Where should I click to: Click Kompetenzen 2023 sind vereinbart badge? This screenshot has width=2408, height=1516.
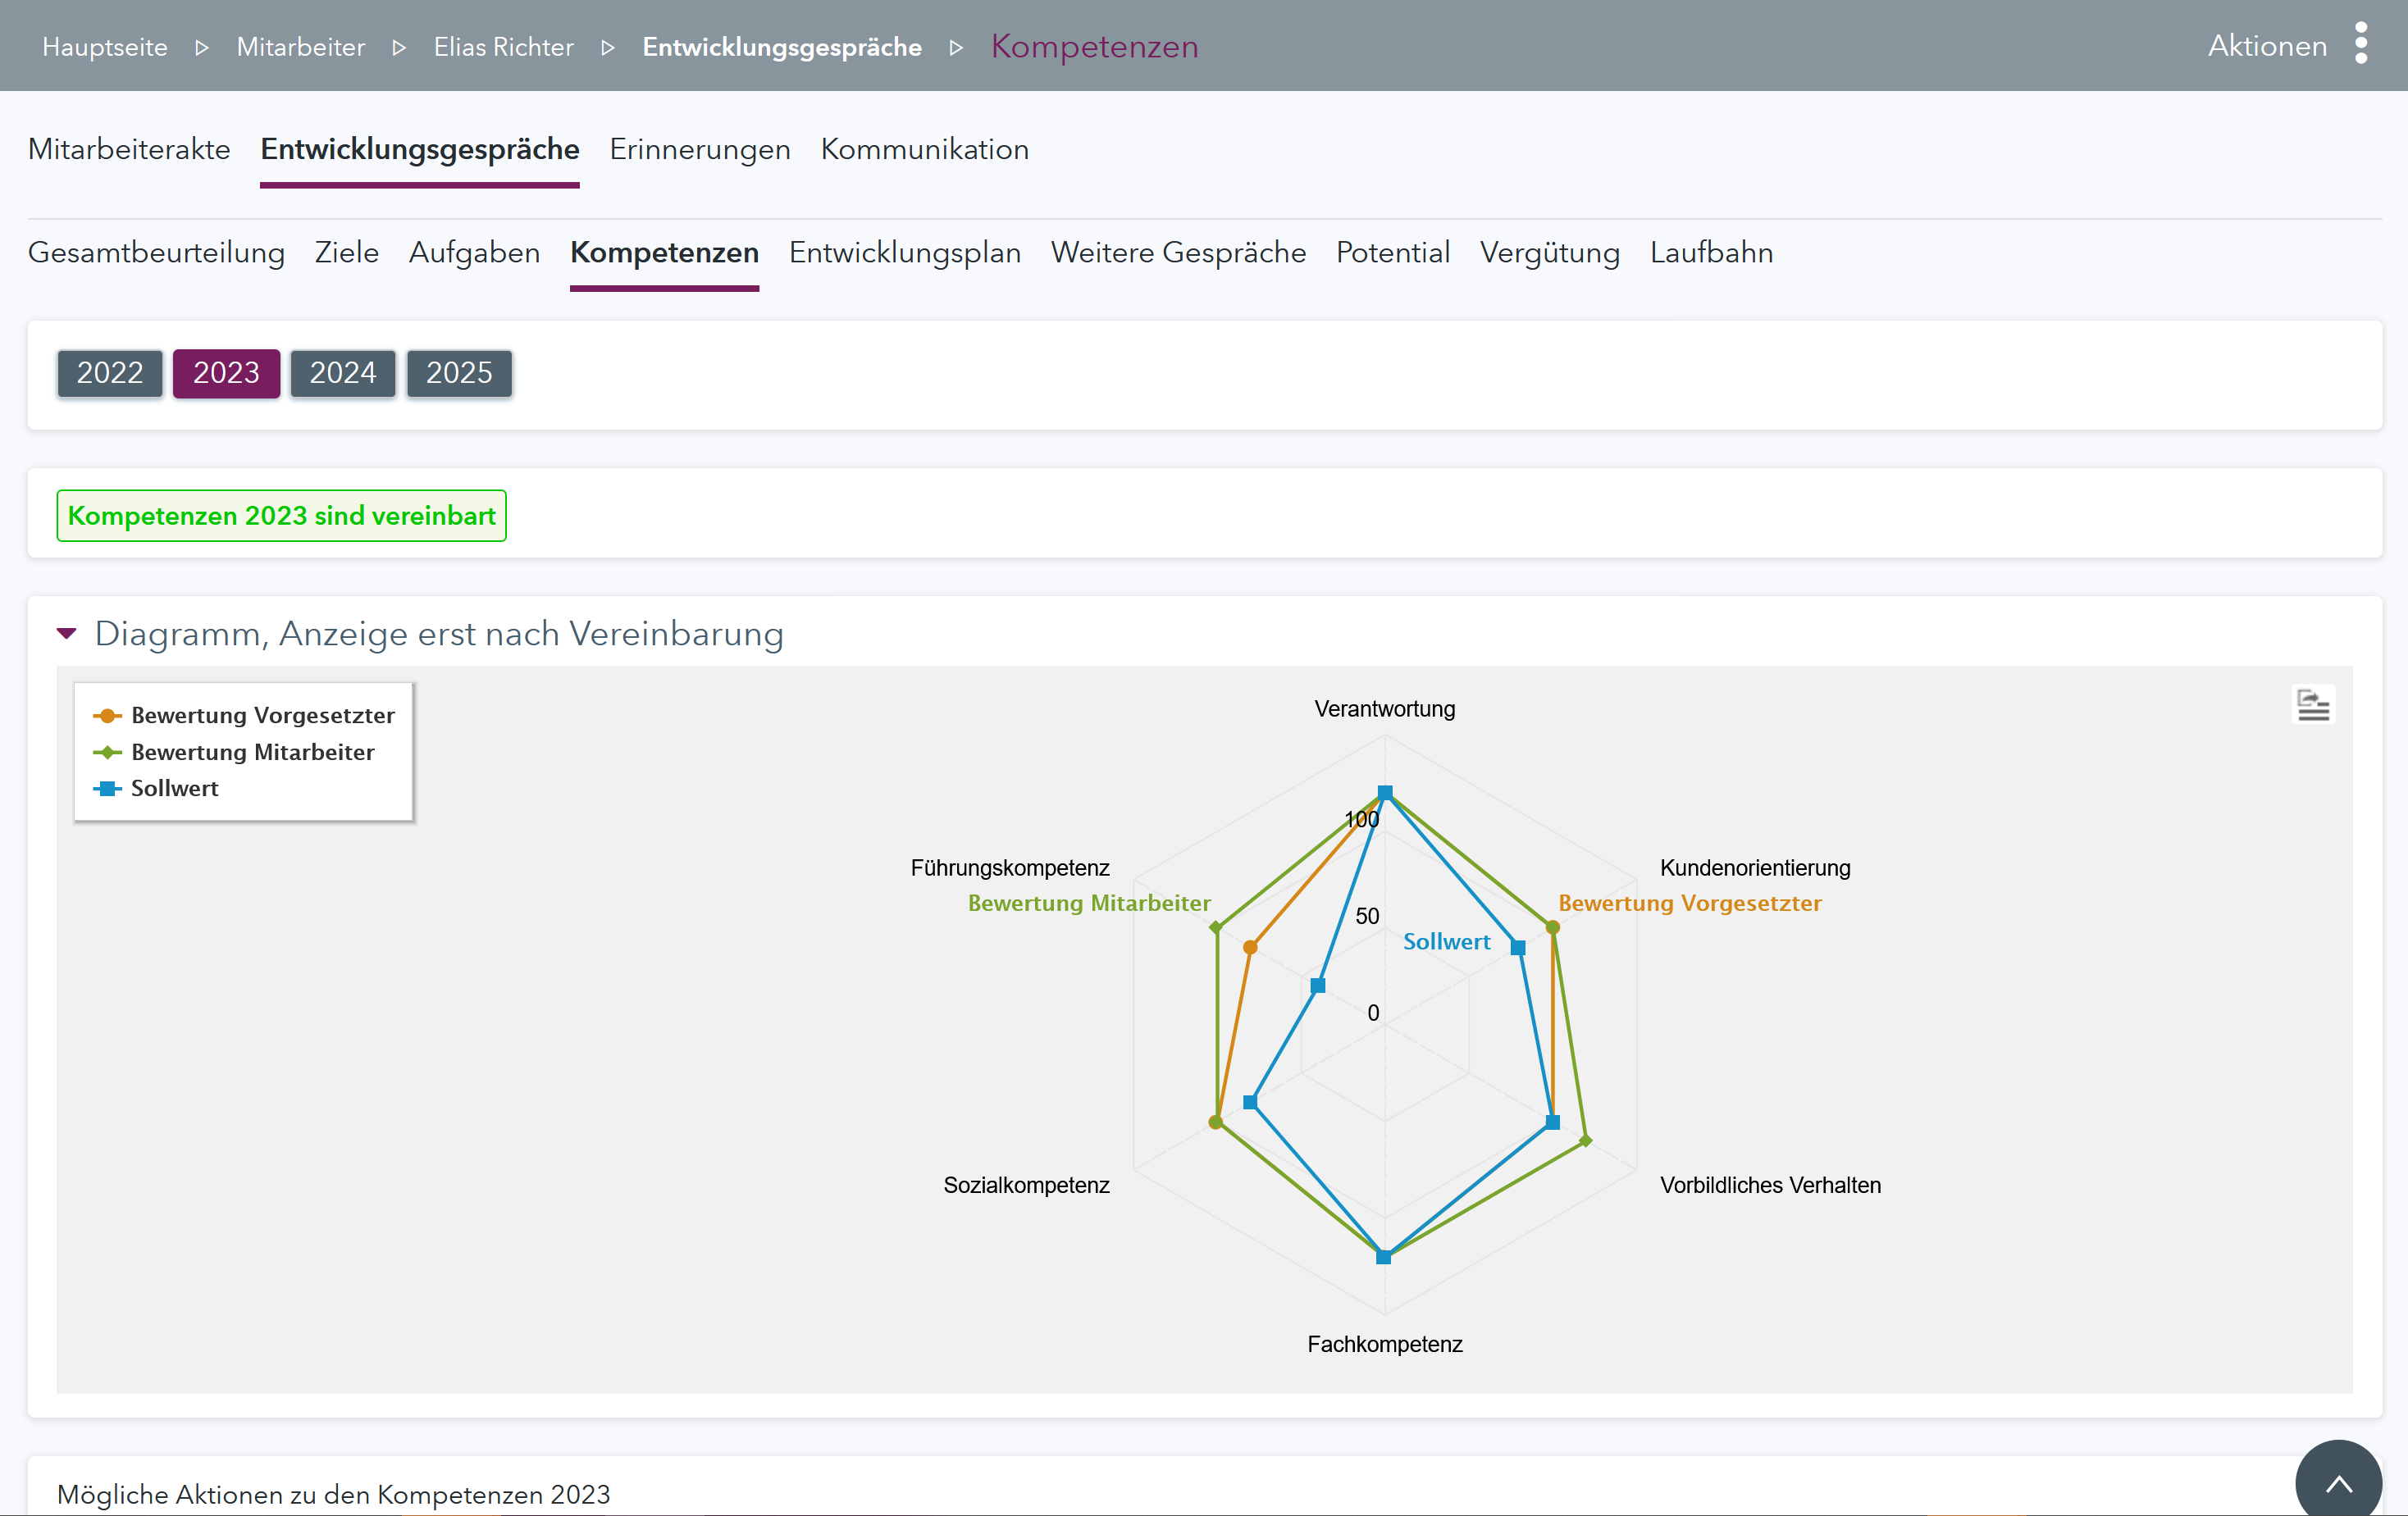point(281,515)
